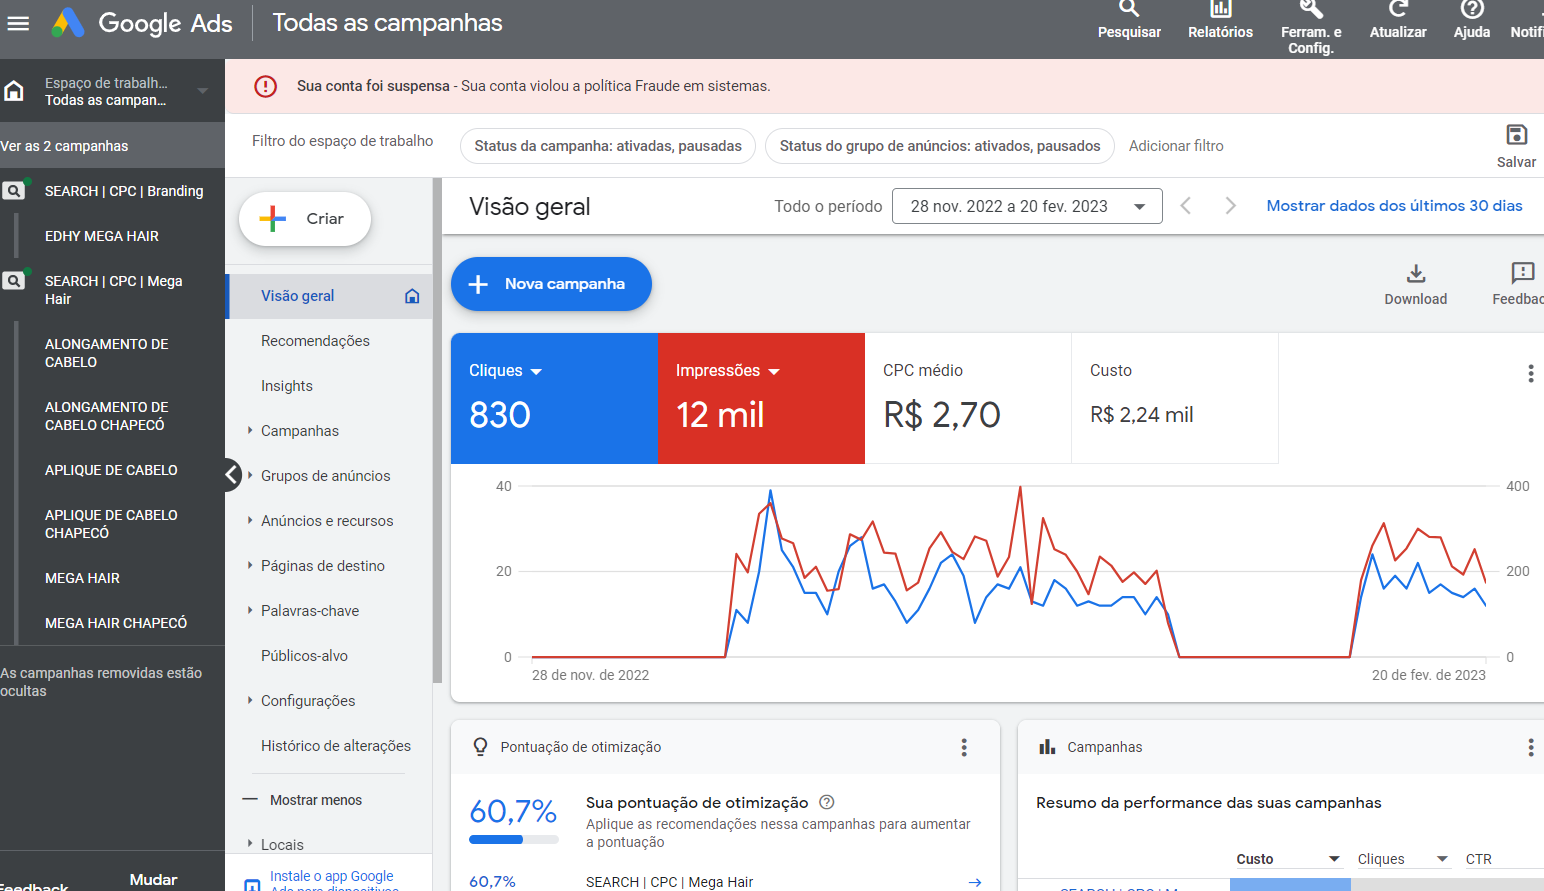The image size is (1544, 891).
Task: Go to next date period arrow
Action: click(1230, 206)
